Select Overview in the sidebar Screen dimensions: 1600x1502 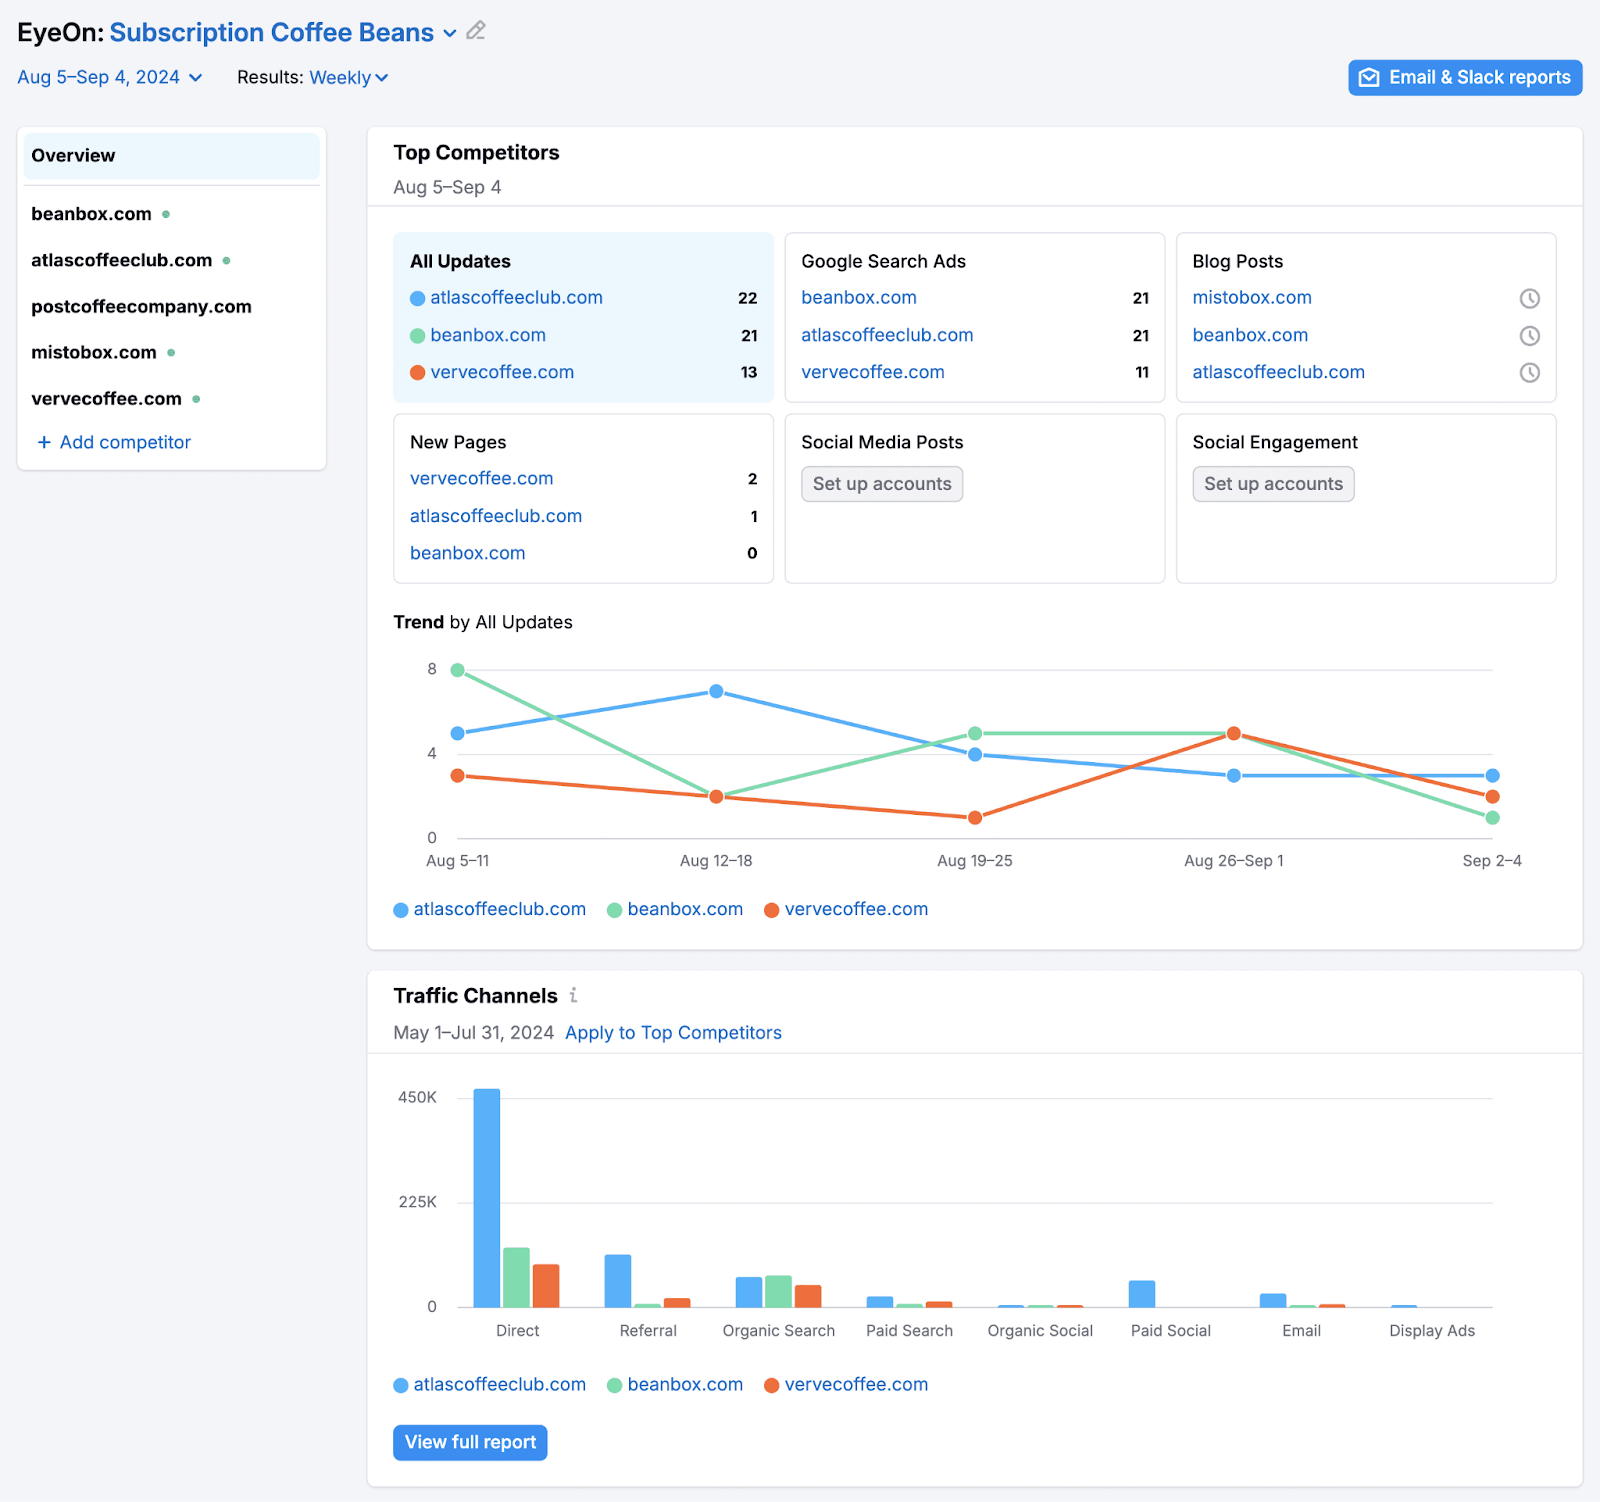pyautogui.click(x=72, y=155)
